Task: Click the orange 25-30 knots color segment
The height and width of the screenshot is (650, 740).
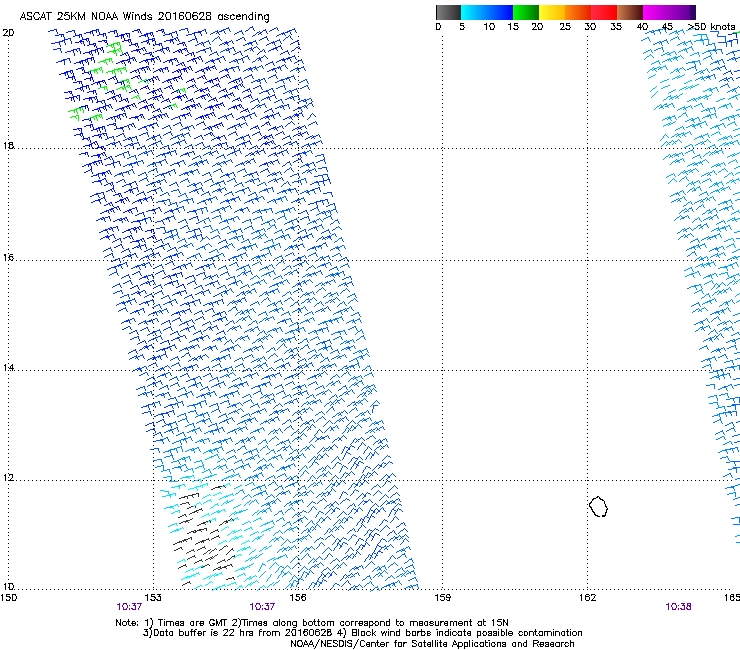Action: pyautogui.click(x=578, y=12)
